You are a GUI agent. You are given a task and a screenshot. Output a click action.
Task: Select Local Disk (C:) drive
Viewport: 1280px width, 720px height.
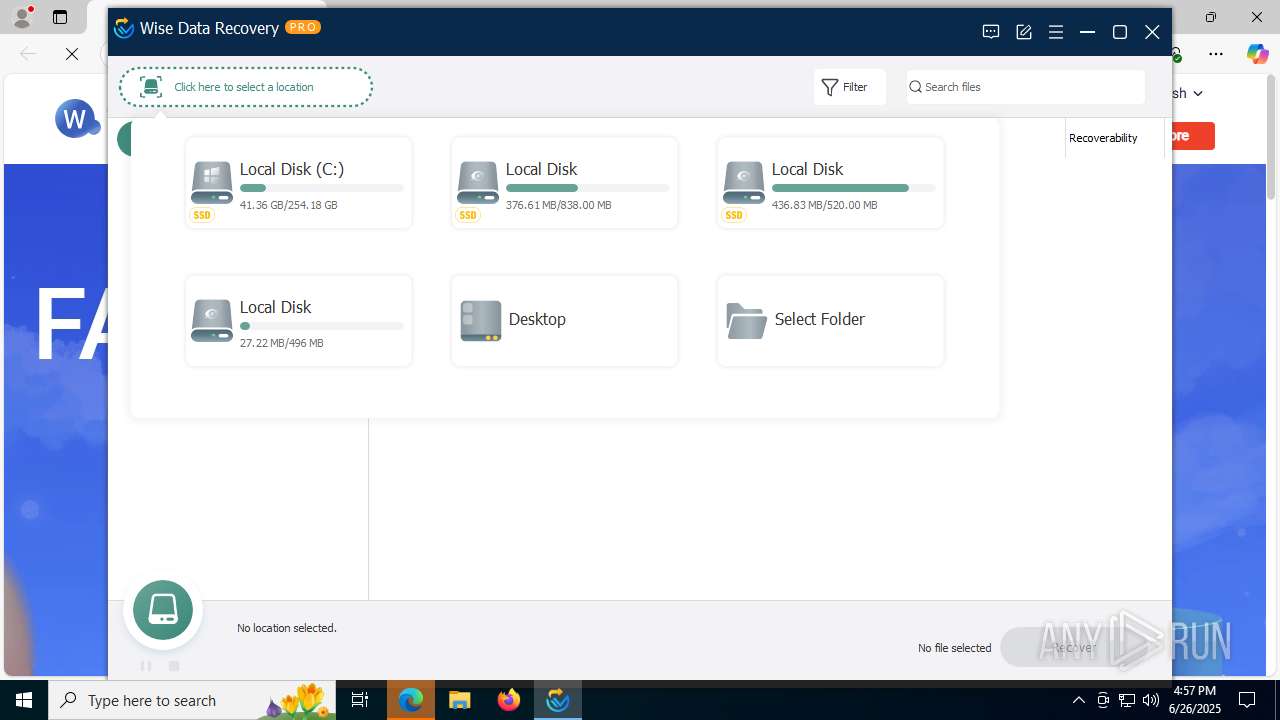tap(299, 183)
